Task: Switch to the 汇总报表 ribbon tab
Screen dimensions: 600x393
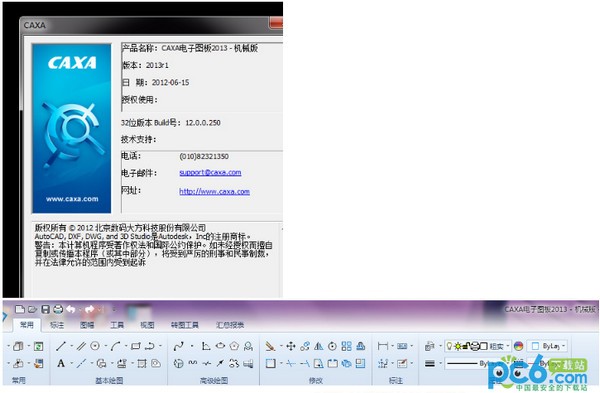Action: pyautogui.click(x=230, y=325)
